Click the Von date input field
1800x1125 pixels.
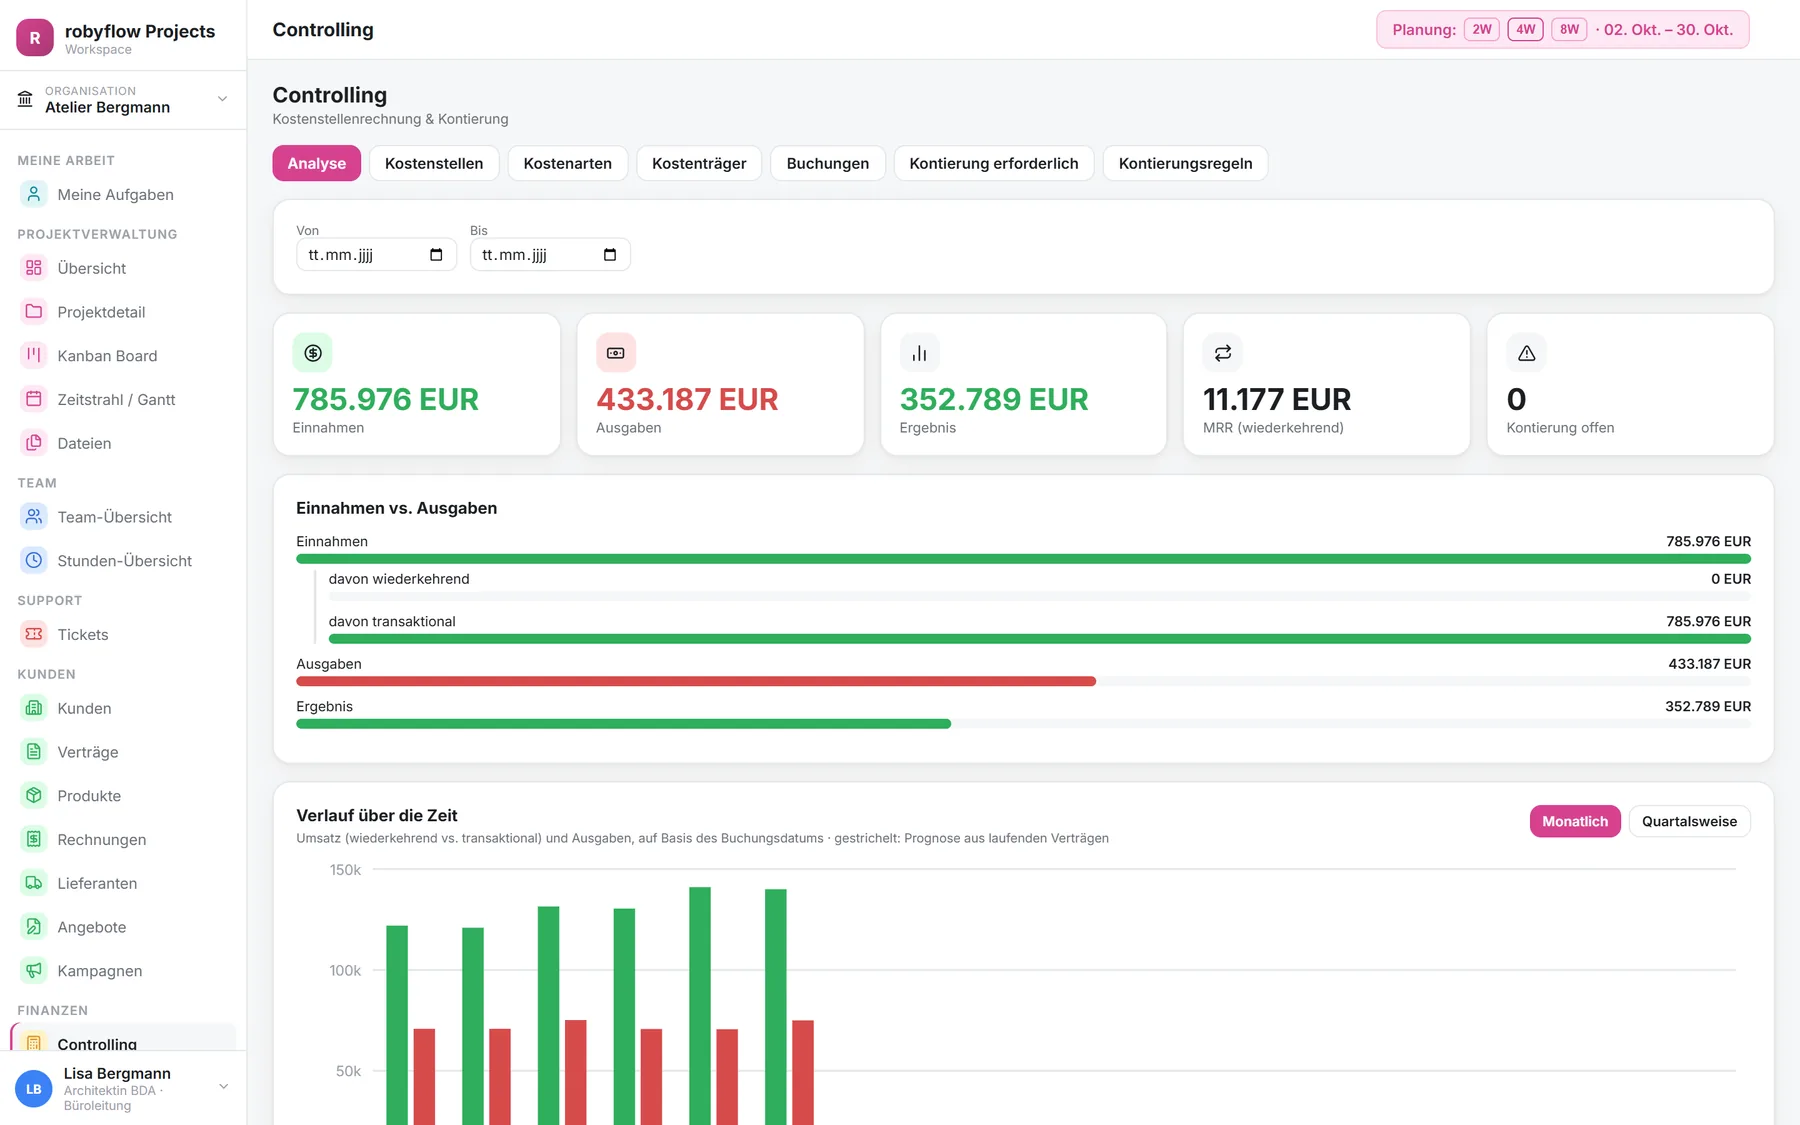[x=376, y=255]
